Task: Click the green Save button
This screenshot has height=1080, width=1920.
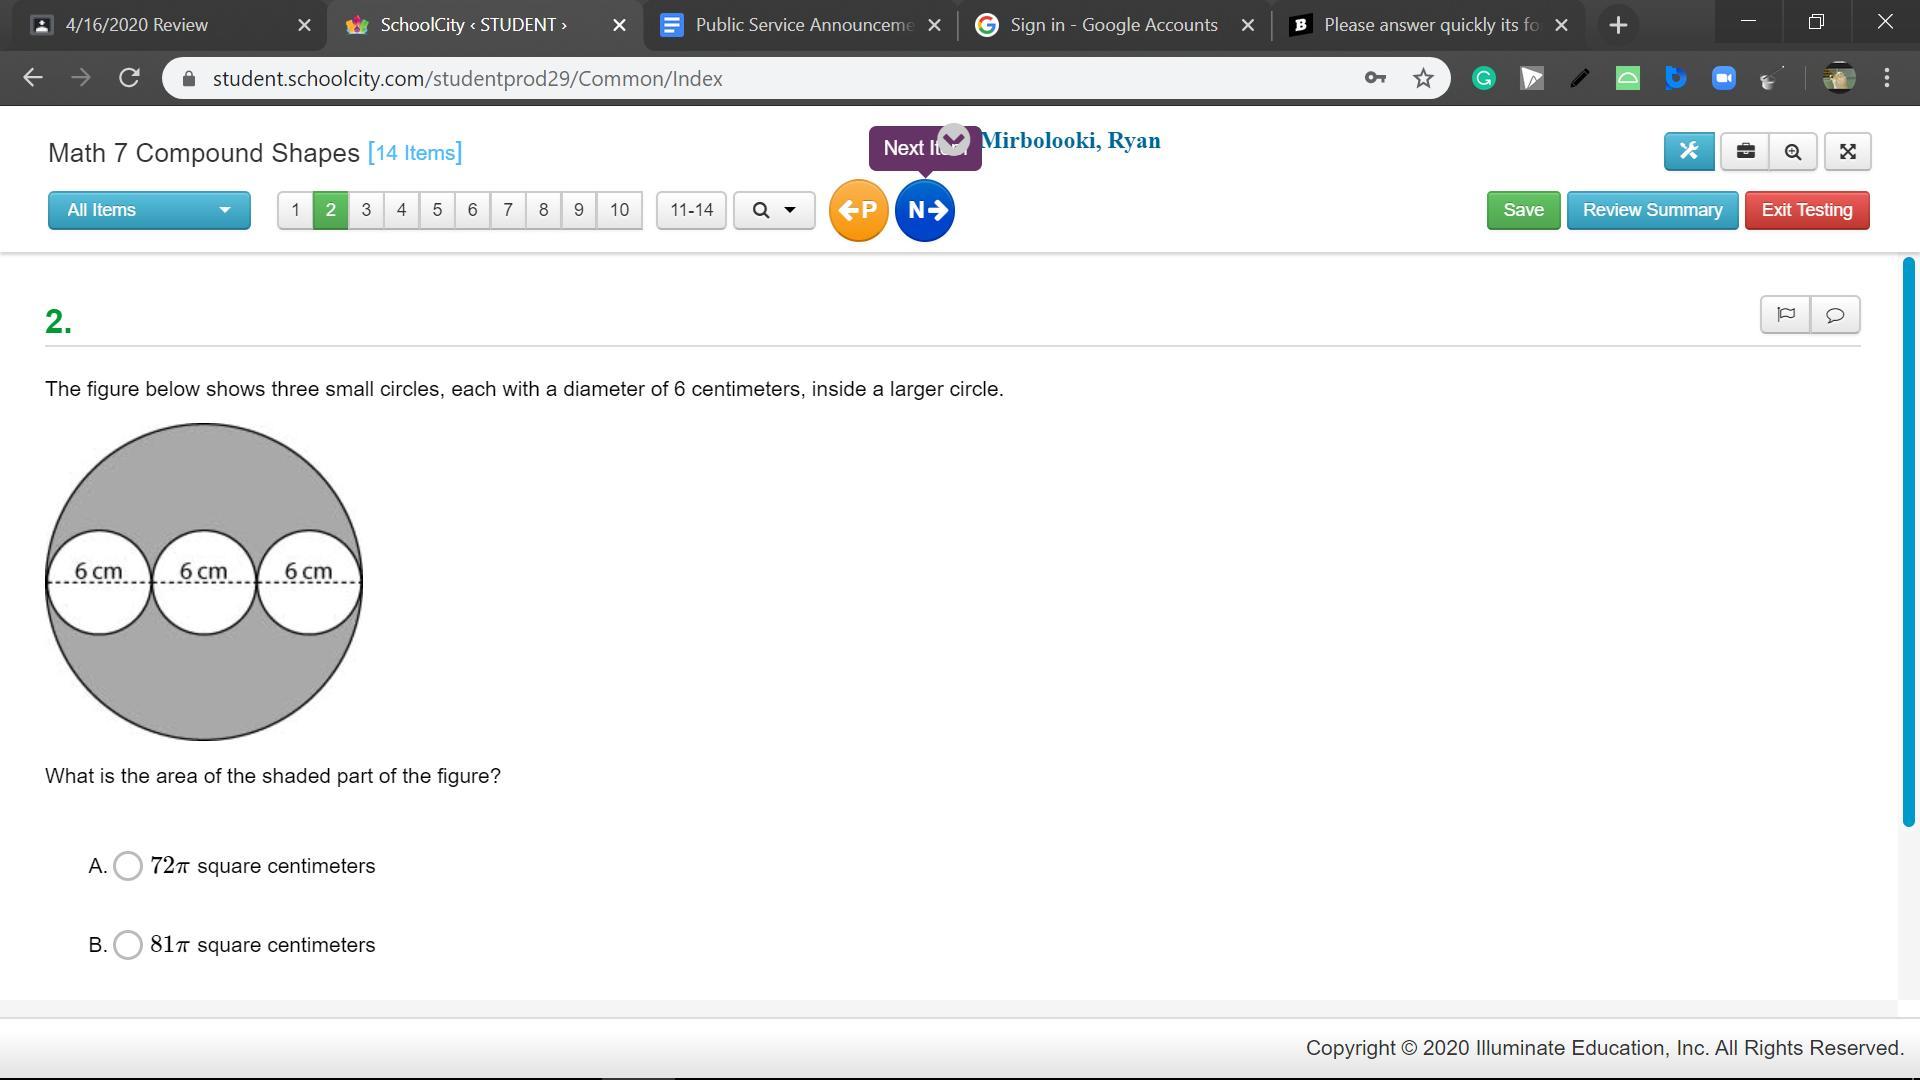Action: [x=1523, y=210]
